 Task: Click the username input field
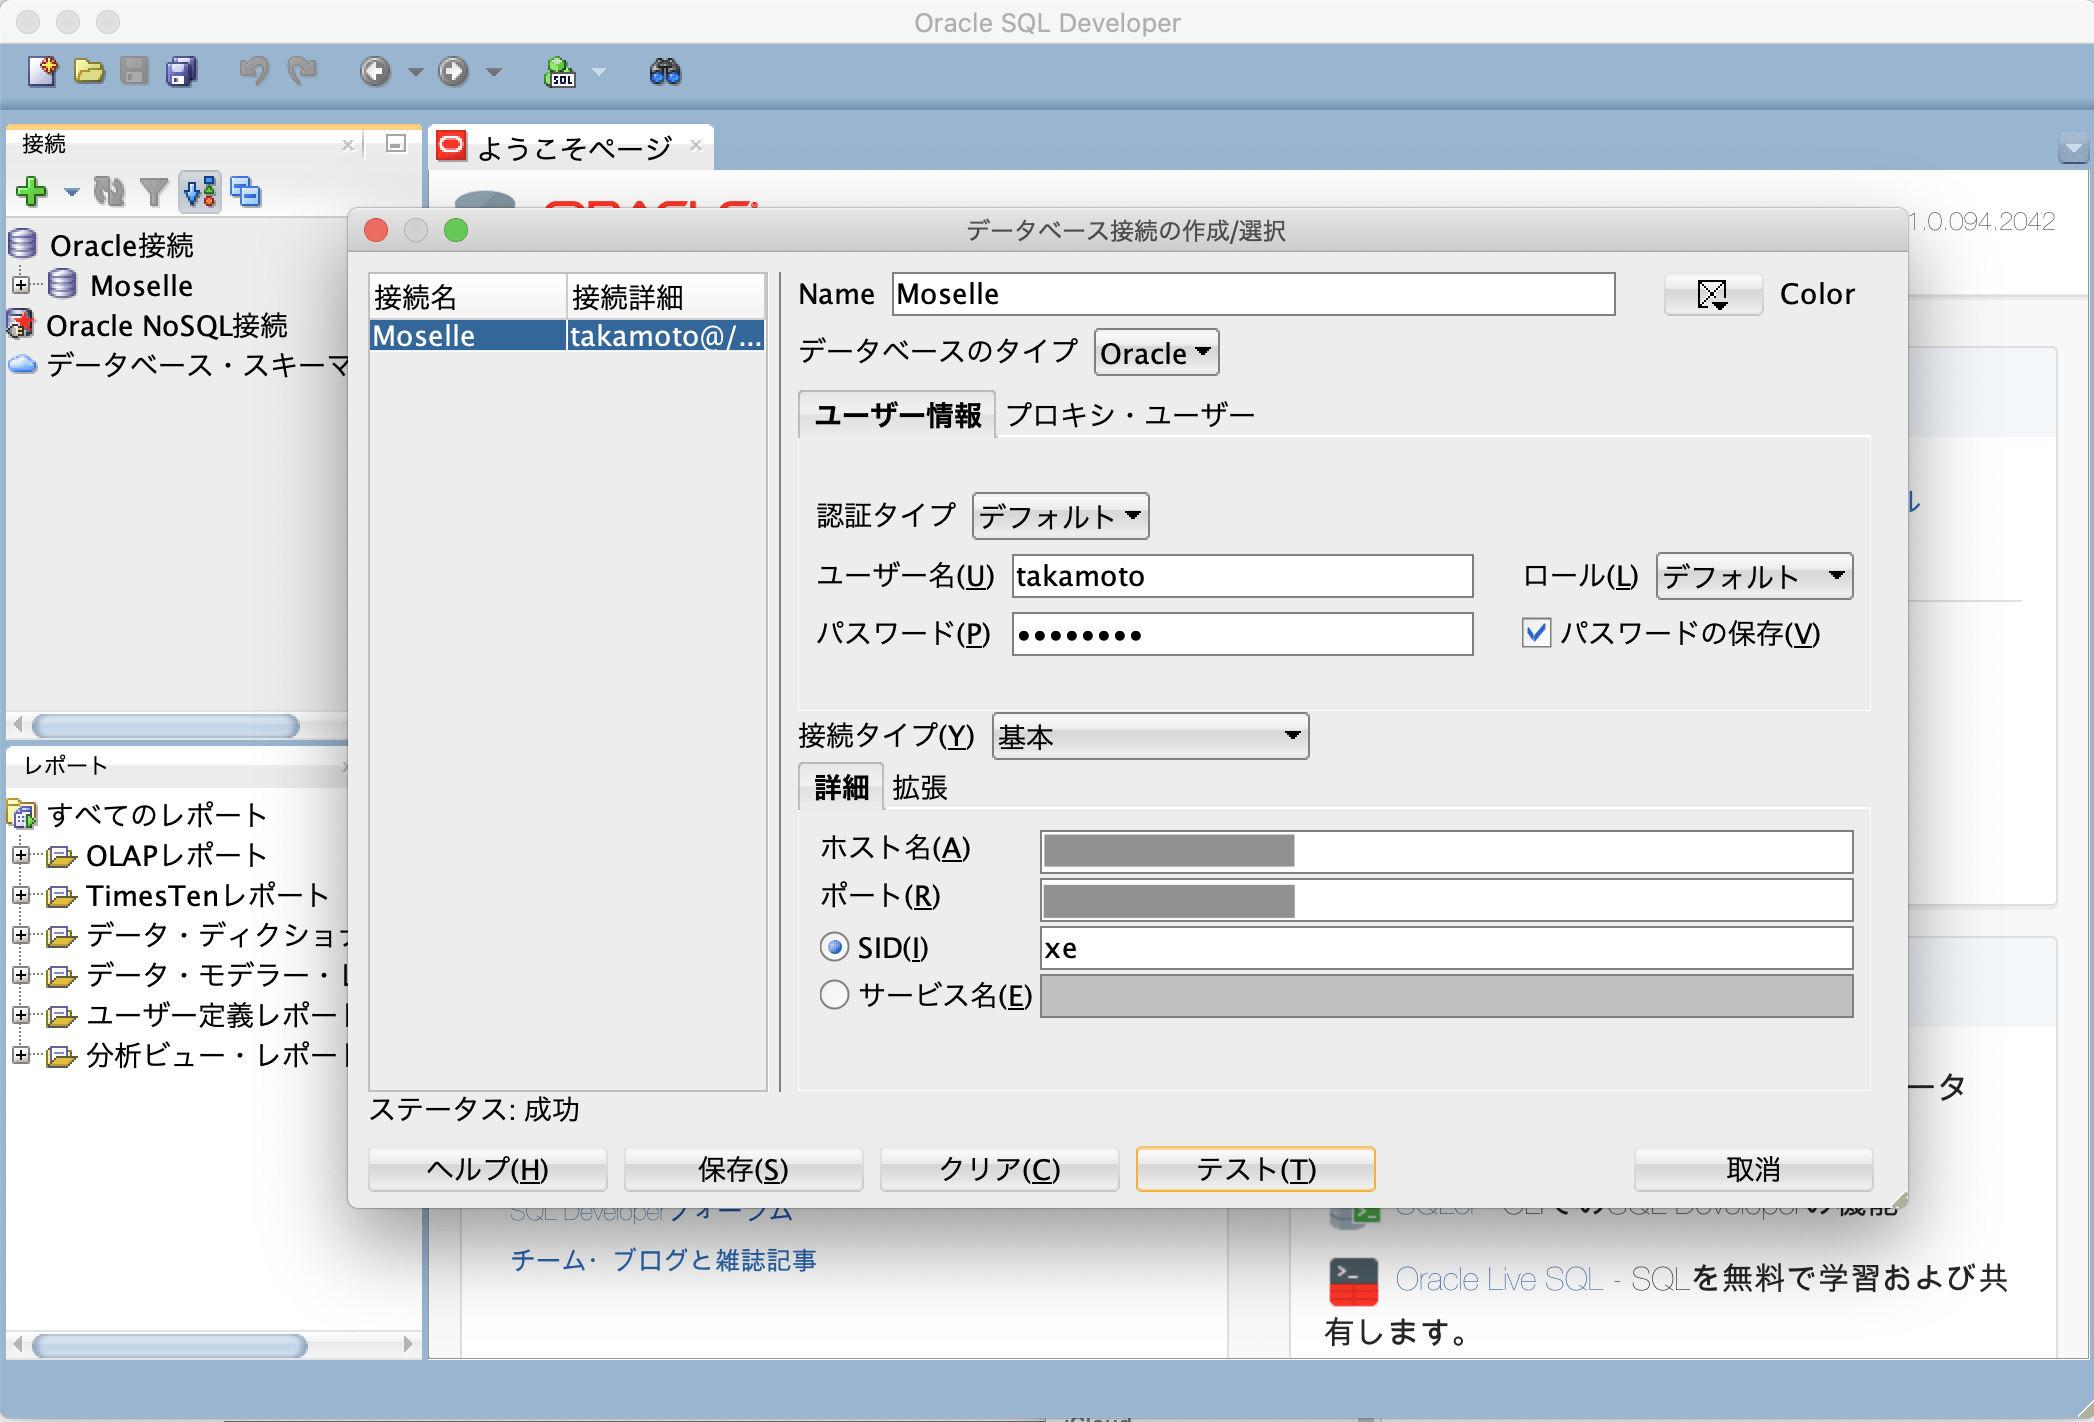(x=1243, y=576)
